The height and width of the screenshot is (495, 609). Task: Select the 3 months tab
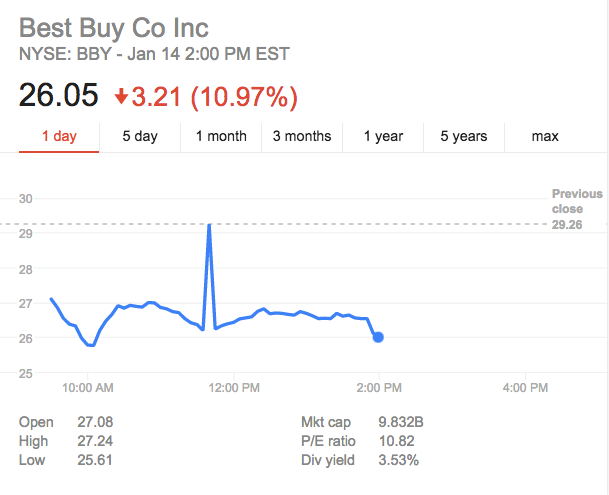[x=302, y=136]
